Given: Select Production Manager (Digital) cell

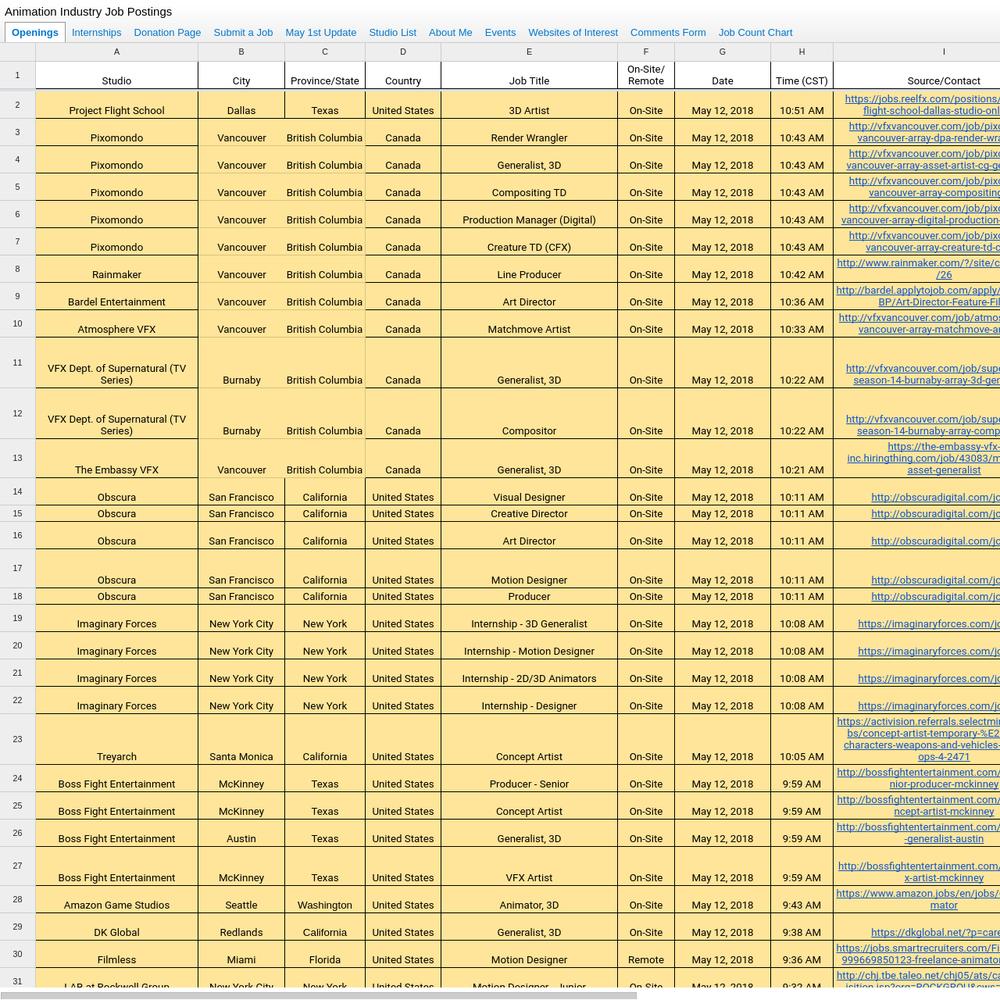Looking at the screenshot, I should [x=529, y=214].
